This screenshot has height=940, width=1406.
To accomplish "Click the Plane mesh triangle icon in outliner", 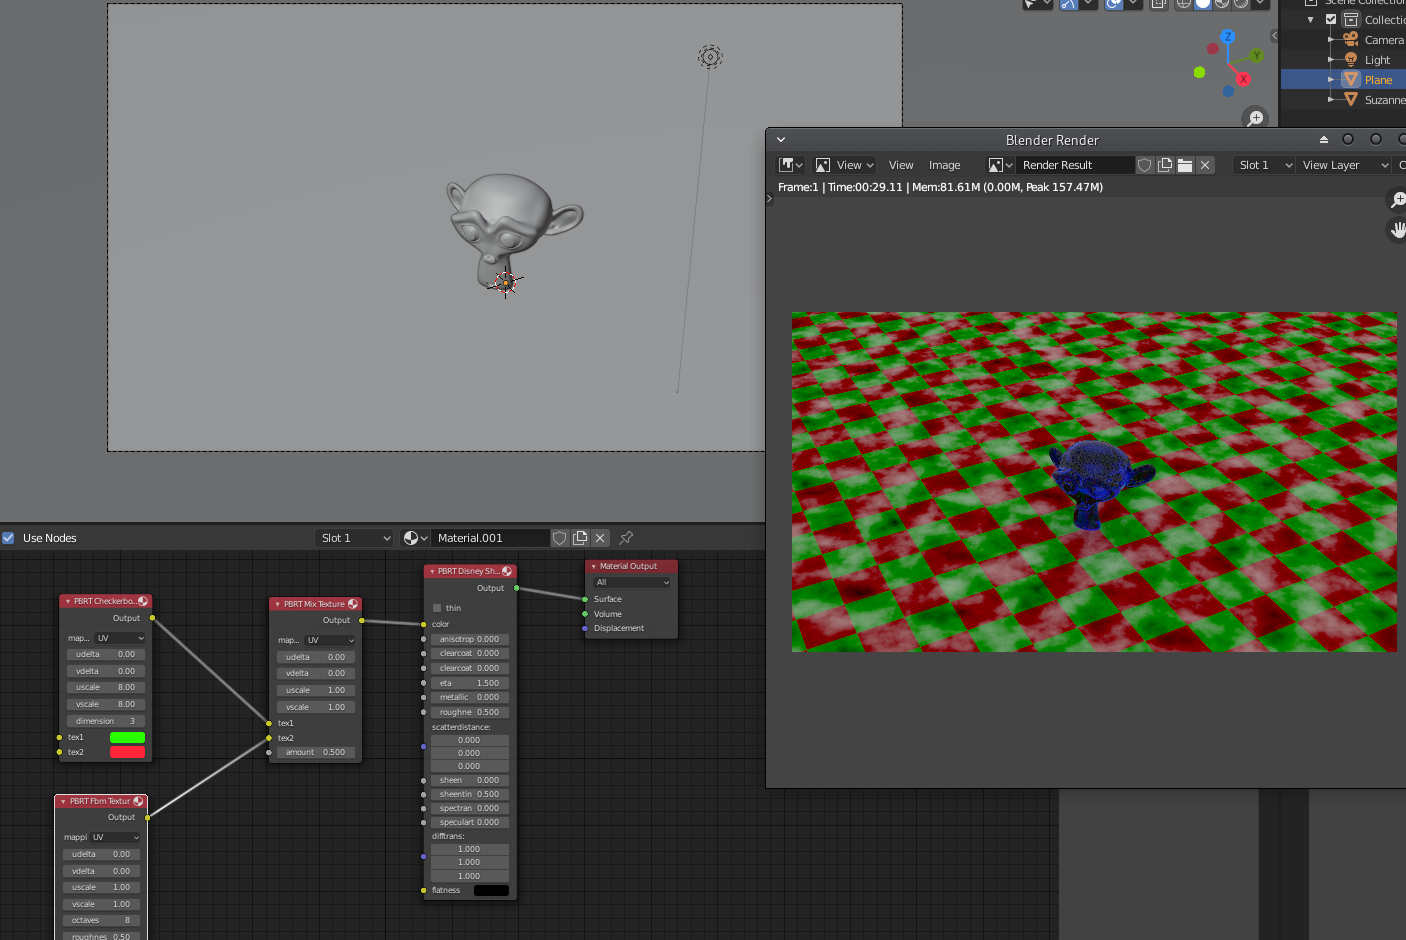I will [1351, 80].
